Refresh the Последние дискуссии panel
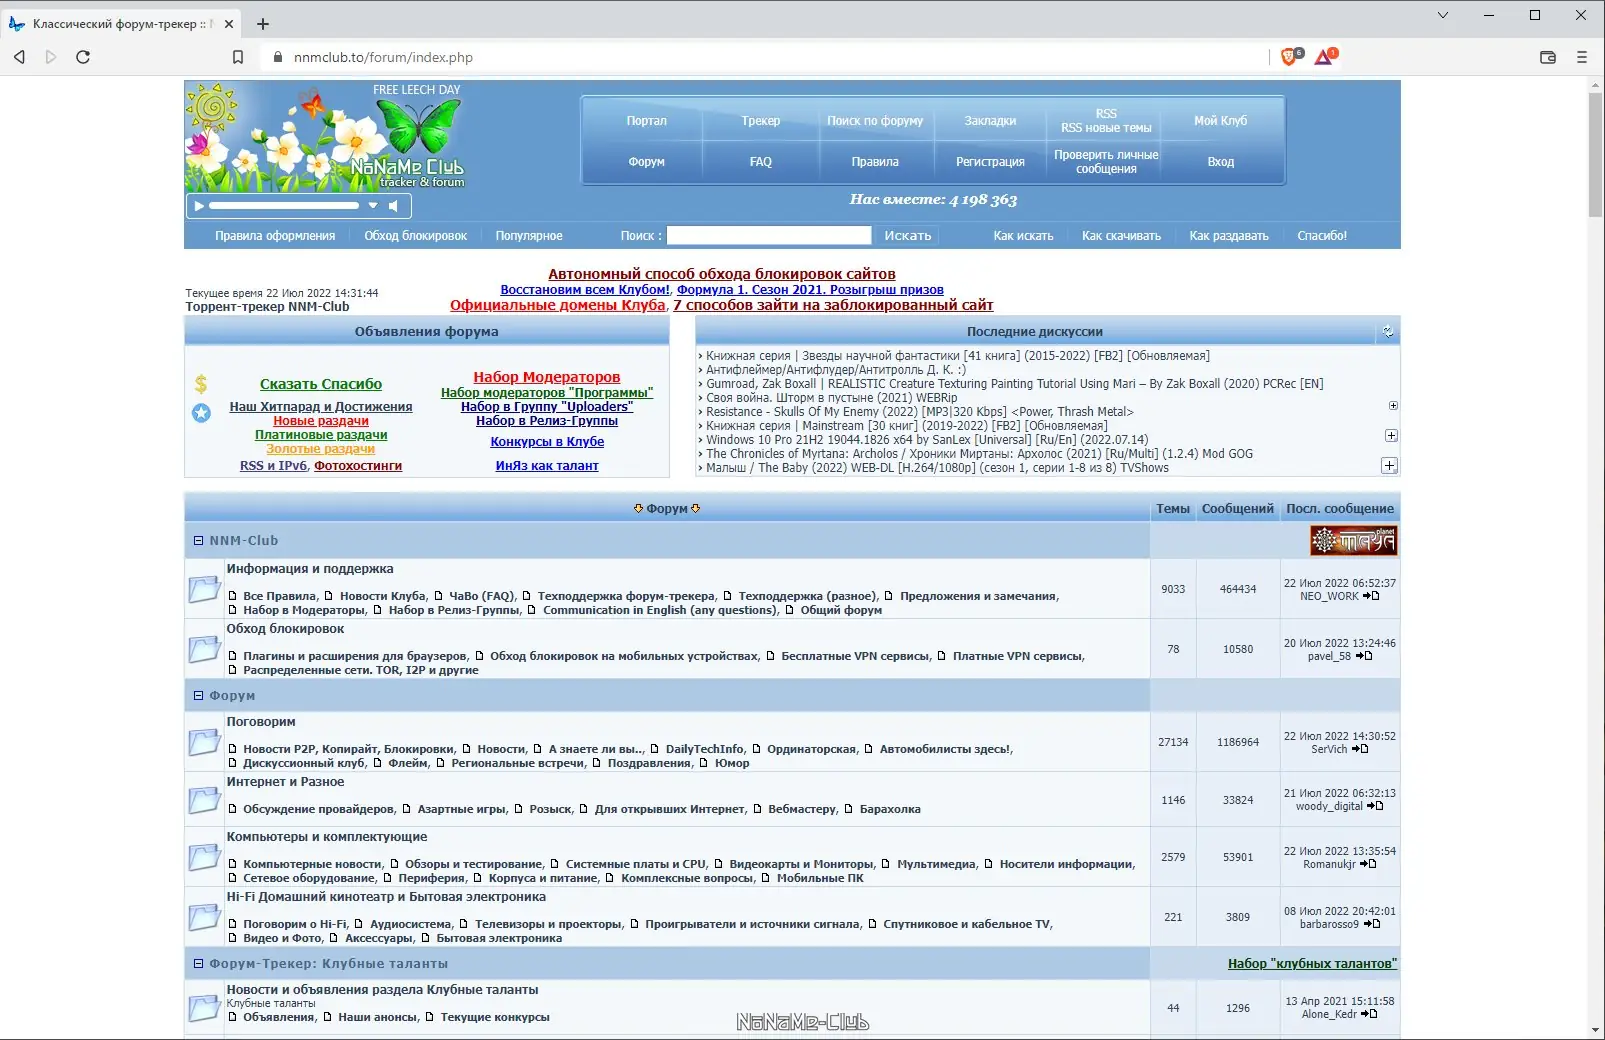Image resolution: width=1605 pixels, height=1040 pixels. [1387, 331]
